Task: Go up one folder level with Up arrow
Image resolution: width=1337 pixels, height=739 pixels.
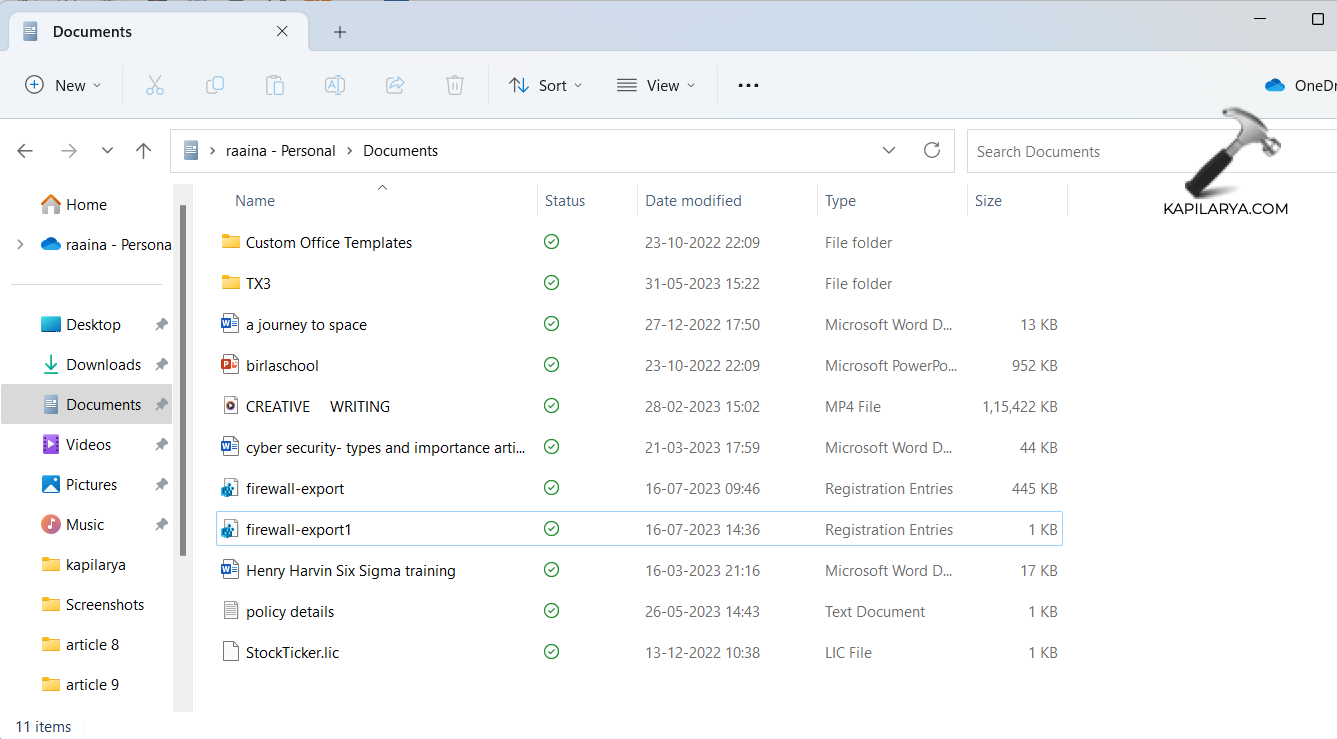Action: coord(144,151)
